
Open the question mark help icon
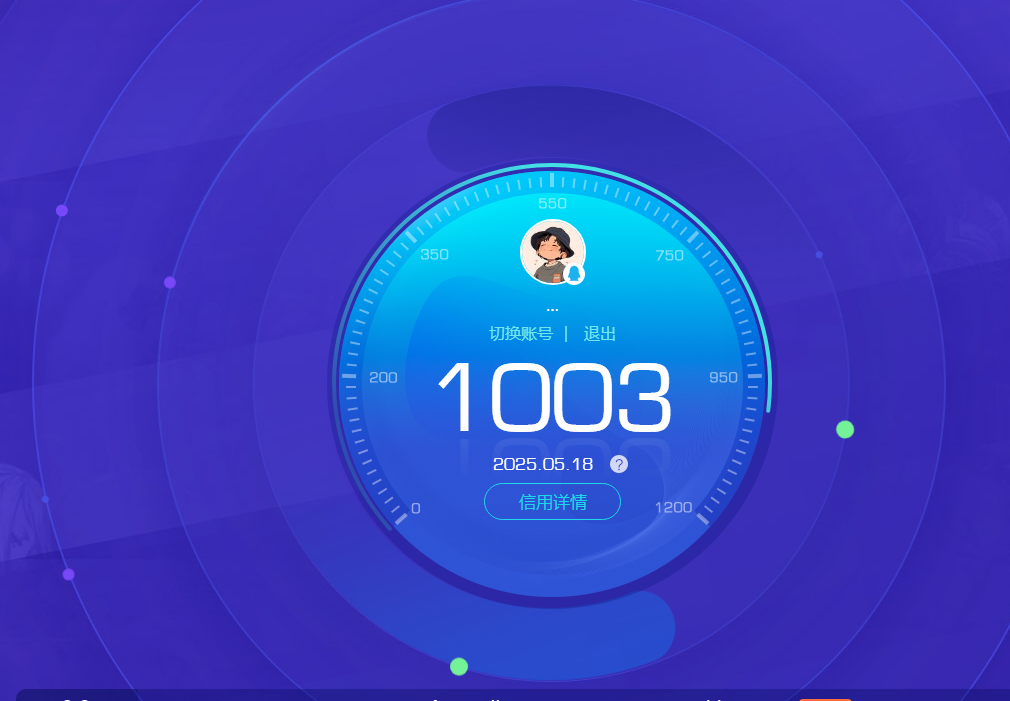(x=618, y=464)
